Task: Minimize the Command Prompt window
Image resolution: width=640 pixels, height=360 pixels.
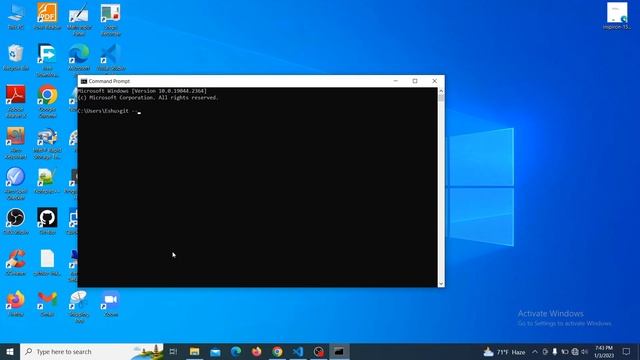Action: click(396, 81)
